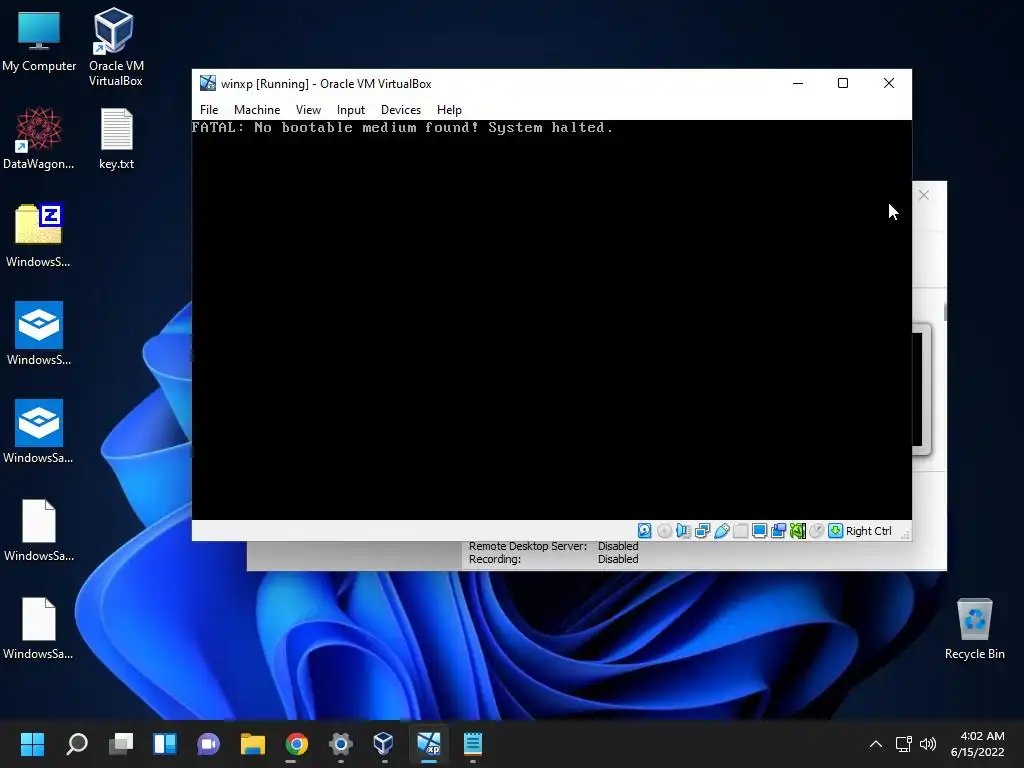Select My Computer desktop icon

pos(39,41)
